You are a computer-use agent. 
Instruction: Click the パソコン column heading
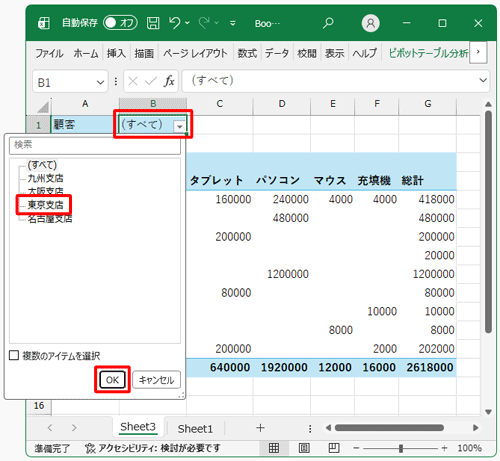pyautogui.click(x=278, y=180)
